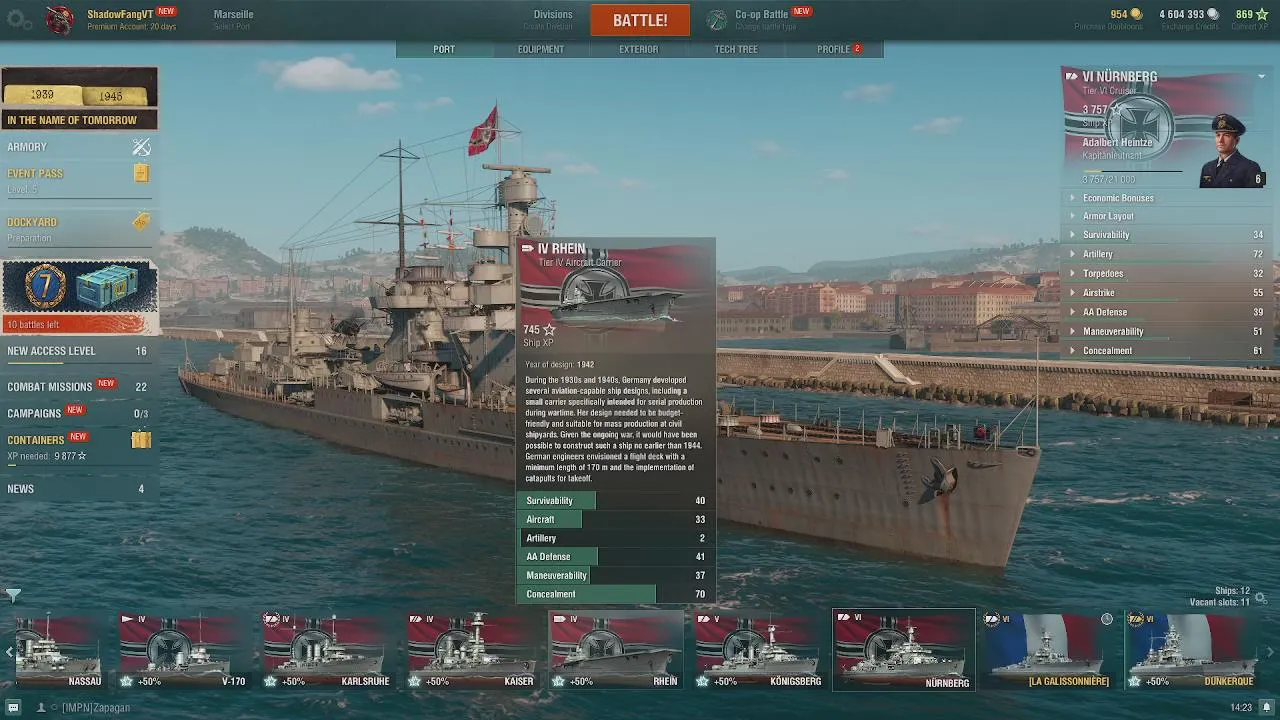Expand Survivability parameters
This screenshot has height=720, width=1280.
point(1168,235)
